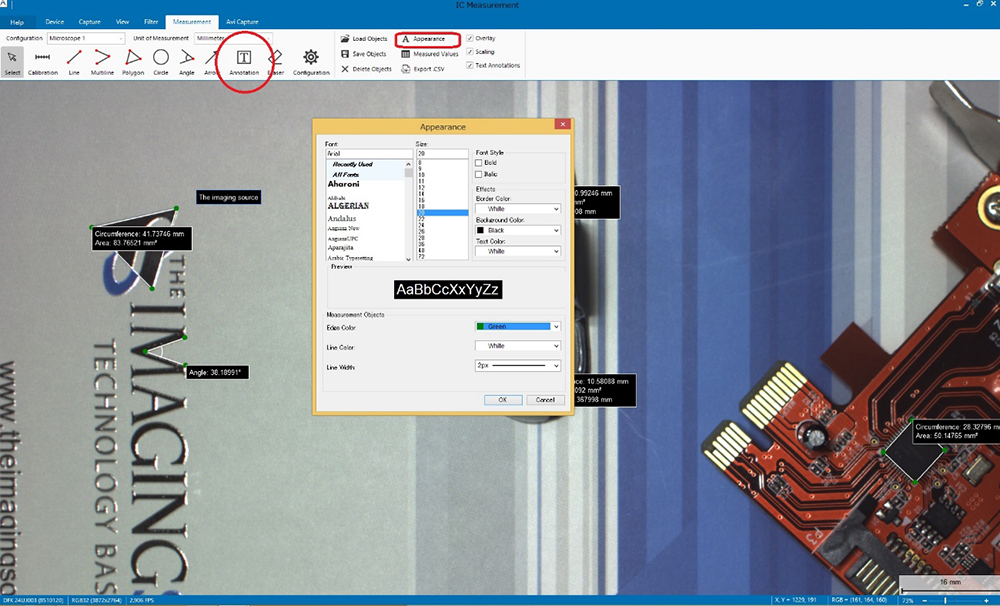Select the "Angle: 38.18991°" measurement label
The image size is (1000, 606).
click(x=216, y=373)
